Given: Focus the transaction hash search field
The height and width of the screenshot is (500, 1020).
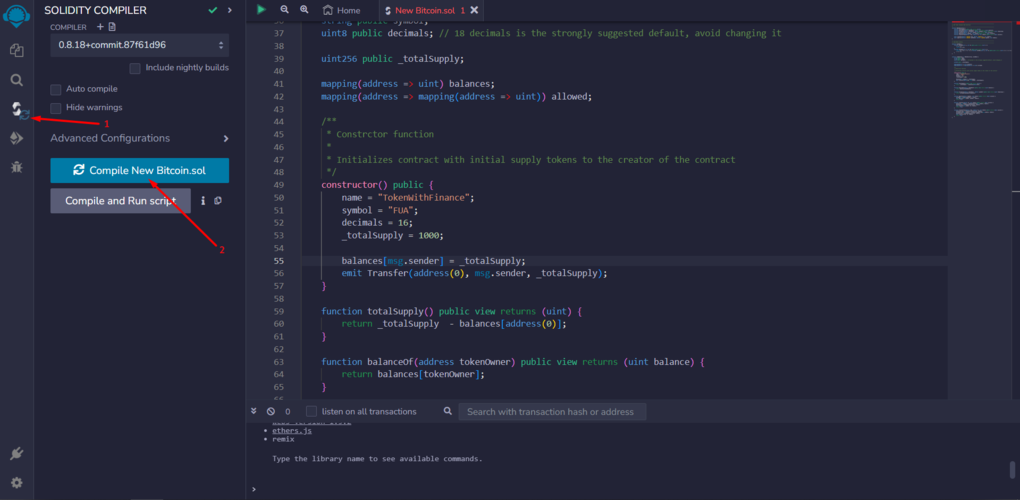Looking at the screenshot, I should tap(552, 411).
